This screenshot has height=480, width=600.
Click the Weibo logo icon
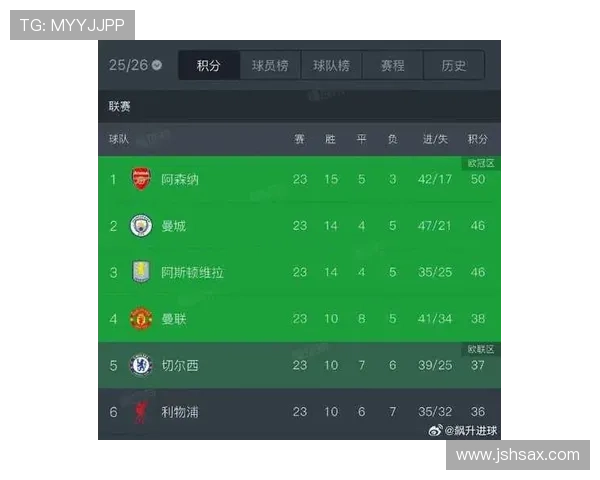click(x=435, y=431)
